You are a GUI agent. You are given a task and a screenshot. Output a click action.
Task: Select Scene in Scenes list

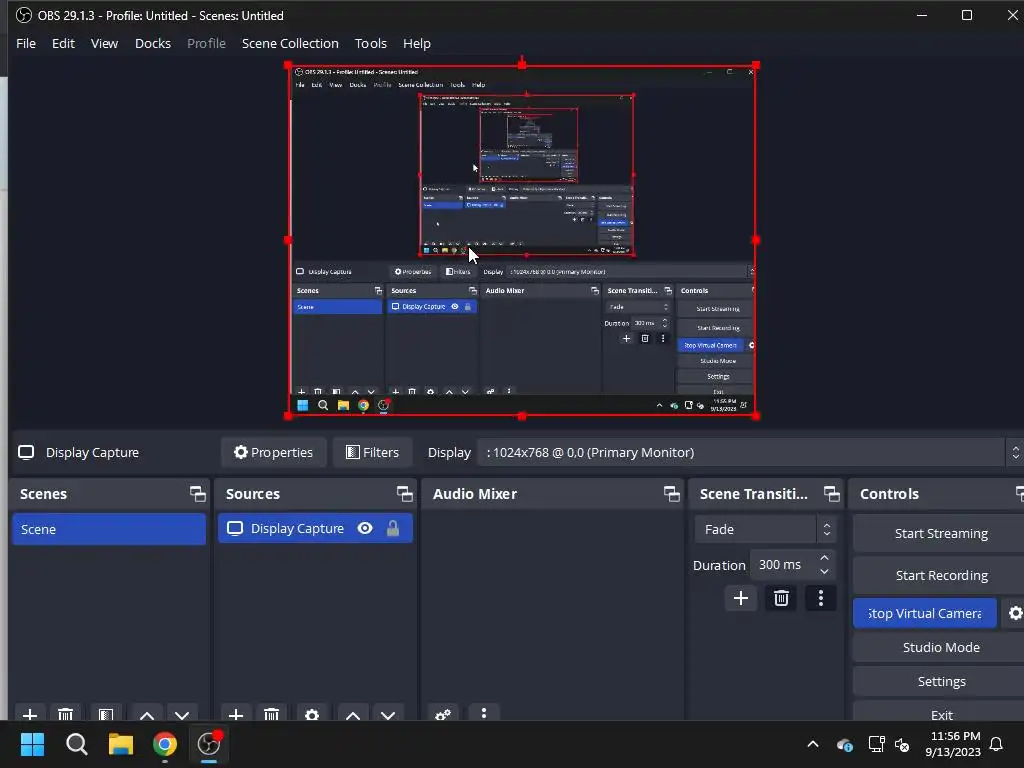[x=109, y=529]
